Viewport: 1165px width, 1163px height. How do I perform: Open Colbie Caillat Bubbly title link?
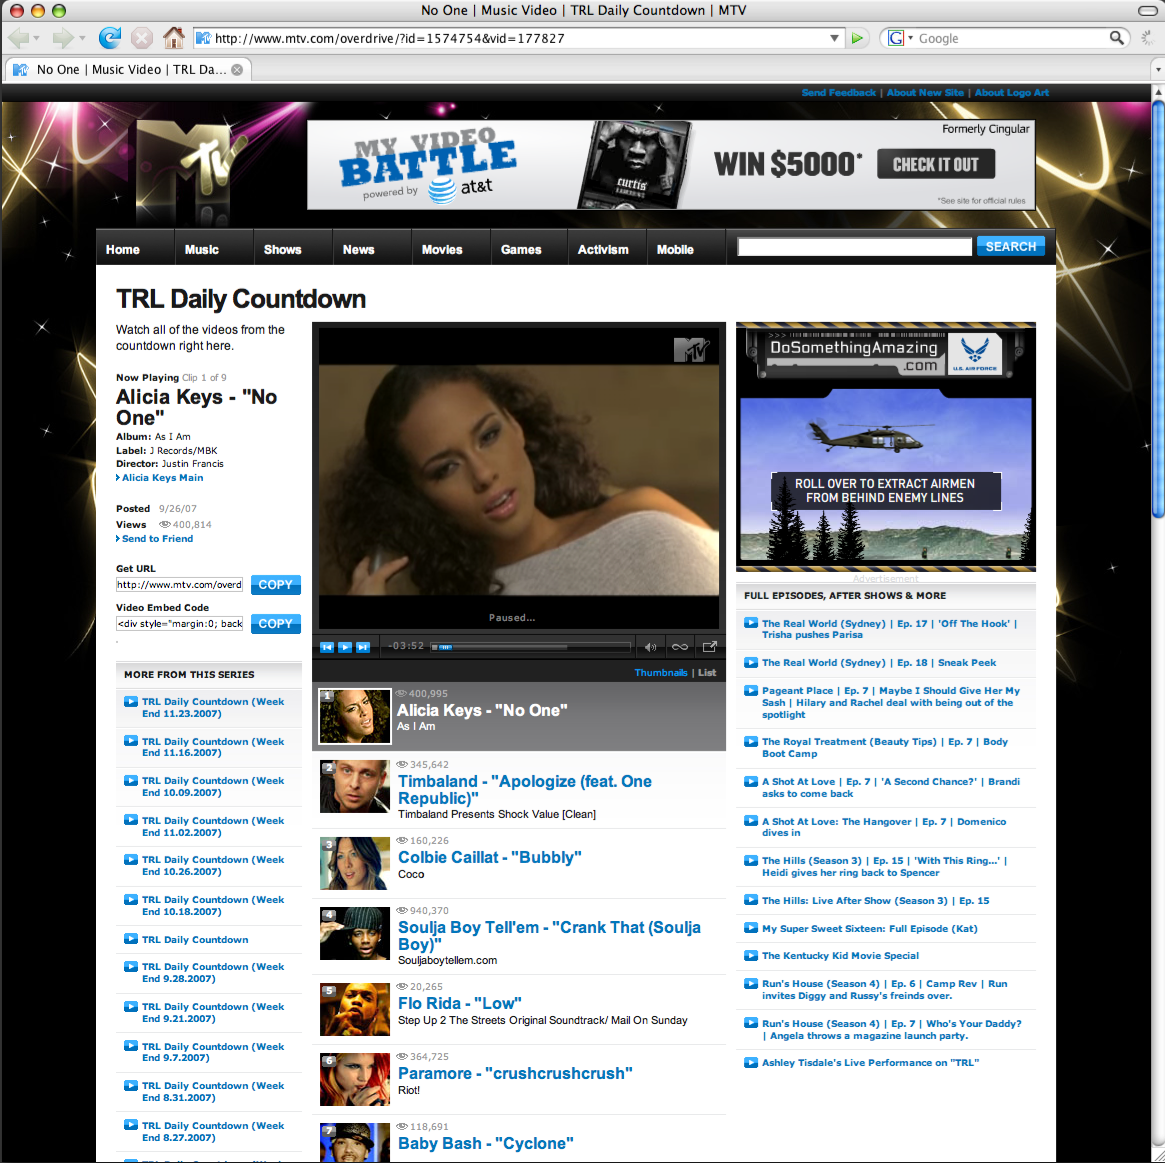(490, 858)
